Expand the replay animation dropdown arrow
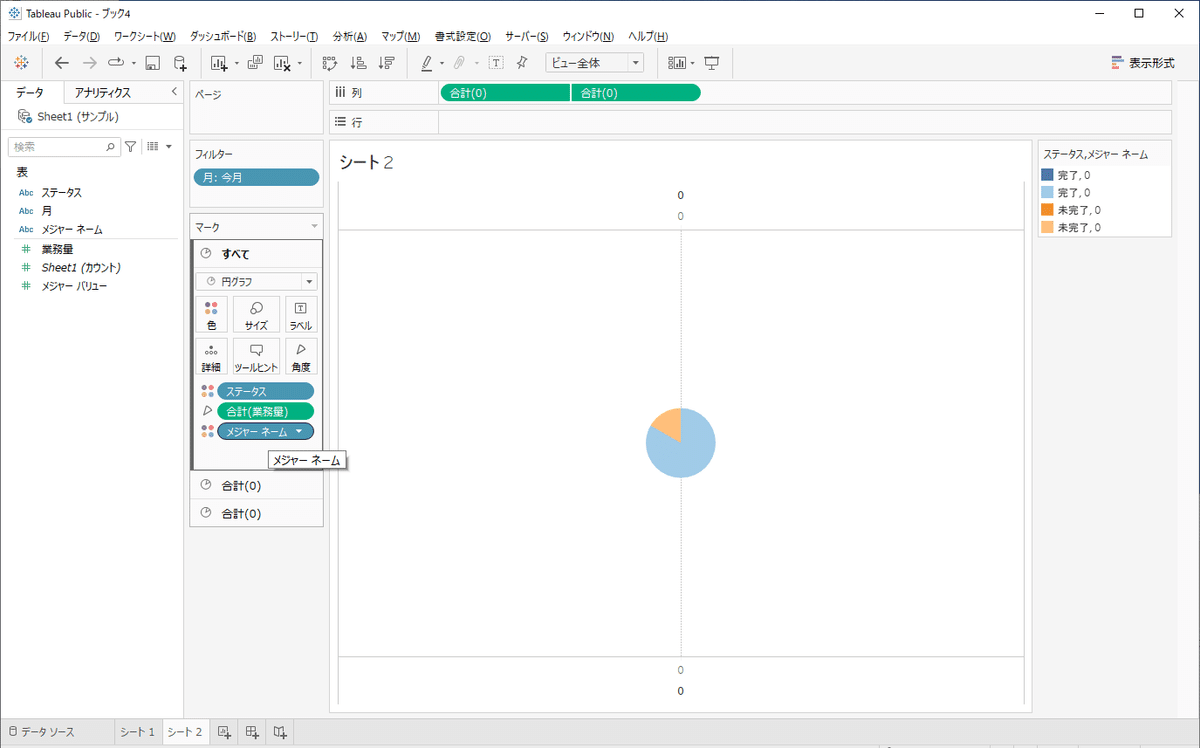Screen dimensions: 1200x748 (x=134, y=63)
